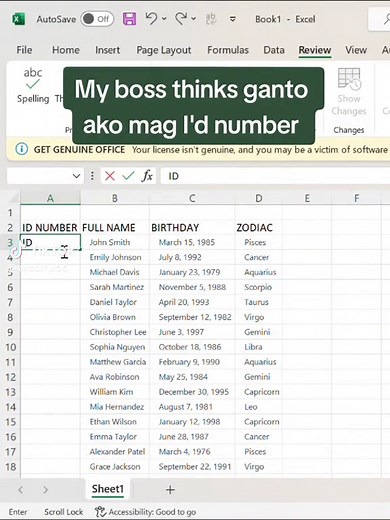This screenshot has height=520, width=390.
Task: Select the Leo cell
Action: pos(259,407)
